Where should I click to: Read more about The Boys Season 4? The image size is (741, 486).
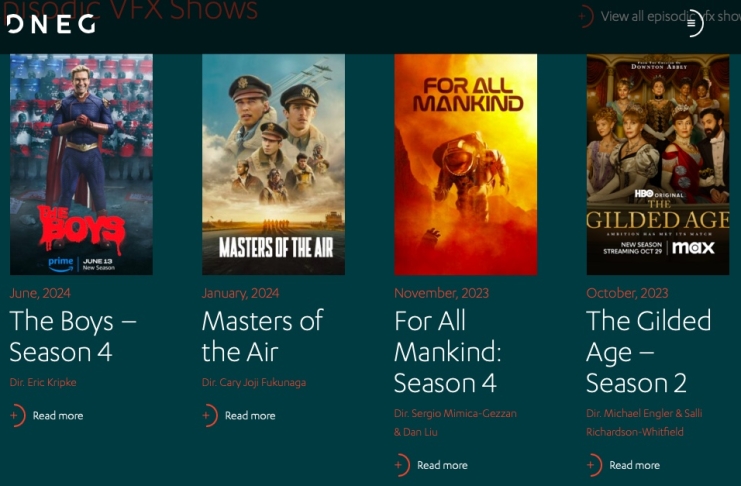(x=58, y=416)
